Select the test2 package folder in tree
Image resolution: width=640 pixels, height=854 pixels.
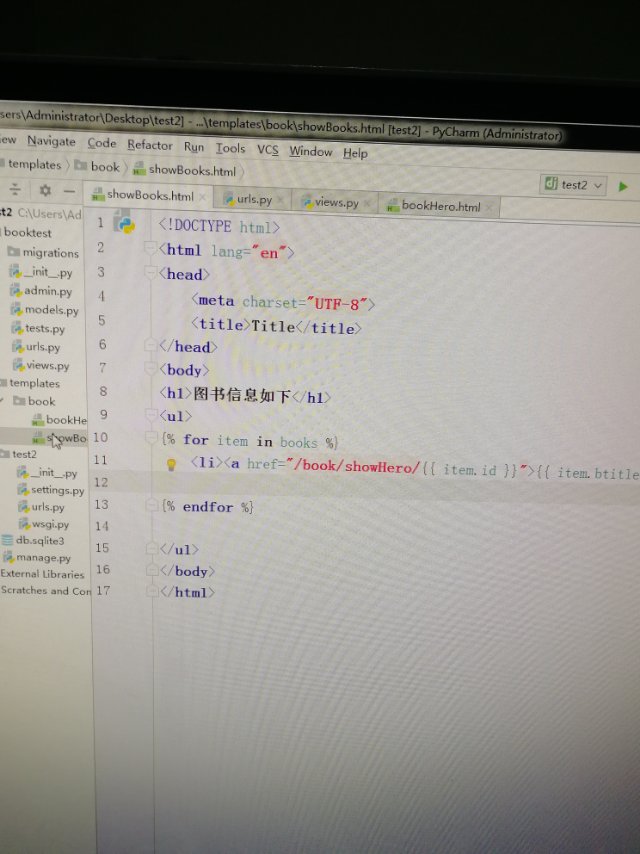(x=21, y=454)
